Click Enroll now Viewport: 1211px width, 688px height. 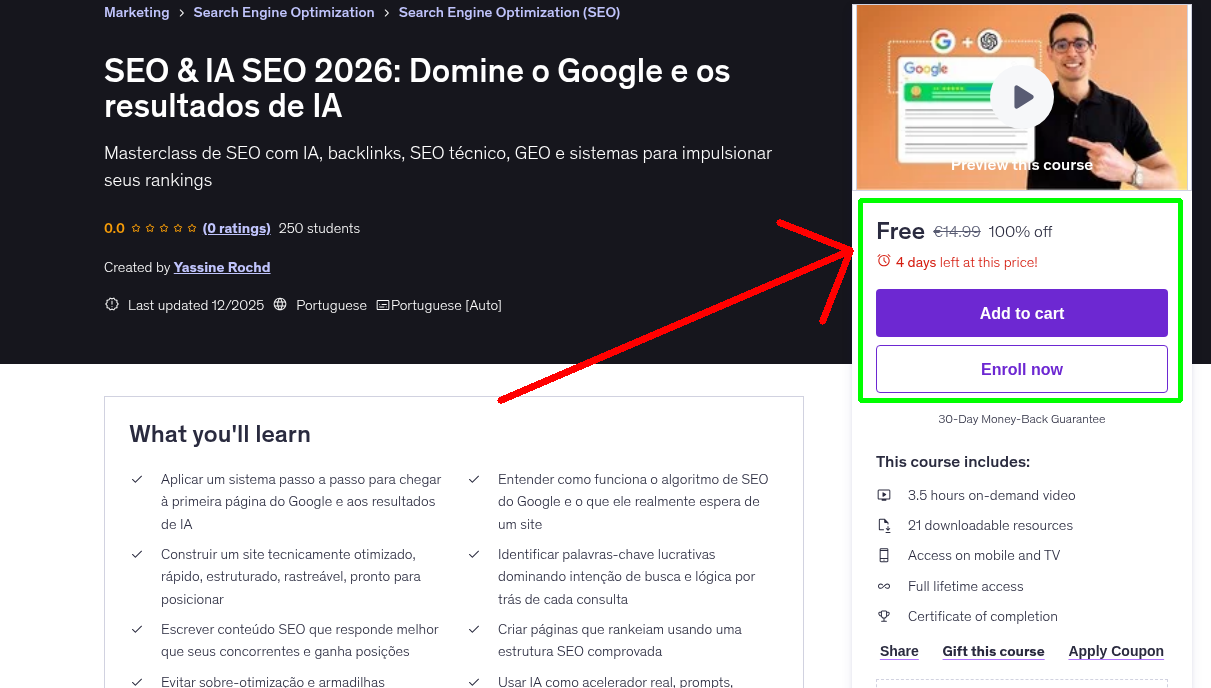coord(1021,369)
